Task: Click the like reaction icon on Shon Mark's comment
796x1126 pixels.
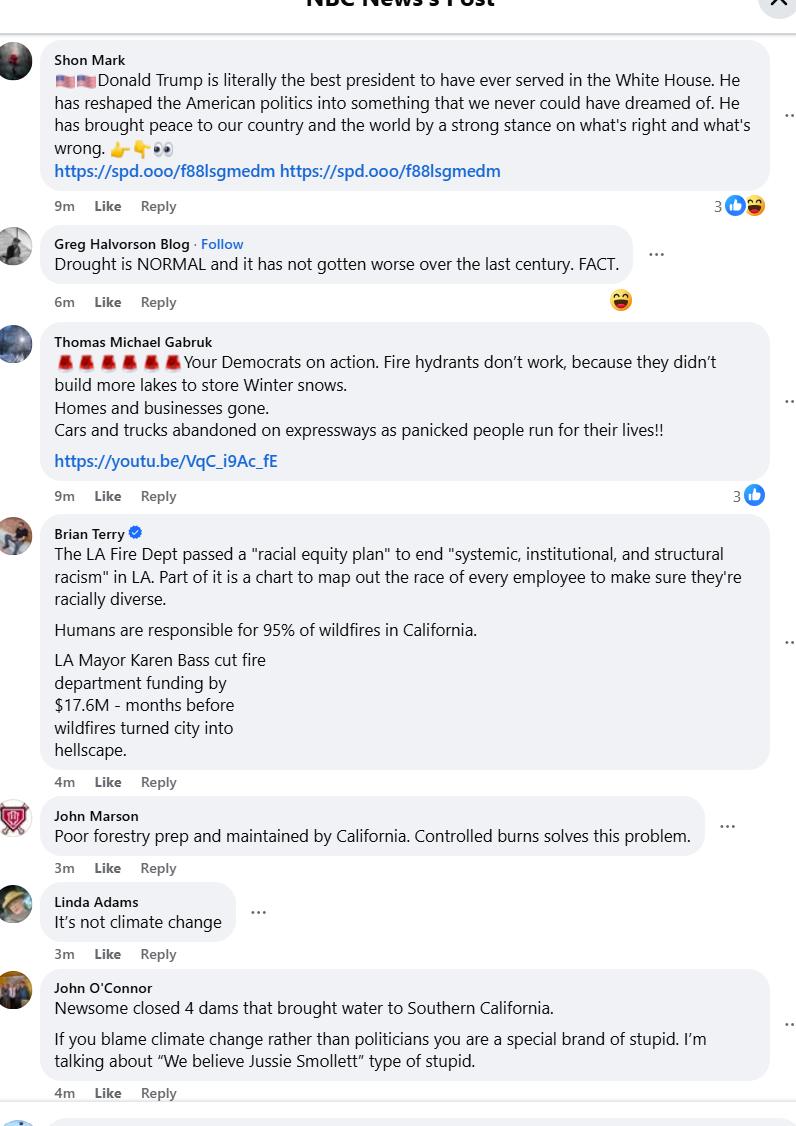Action: [x=736, y=206]
